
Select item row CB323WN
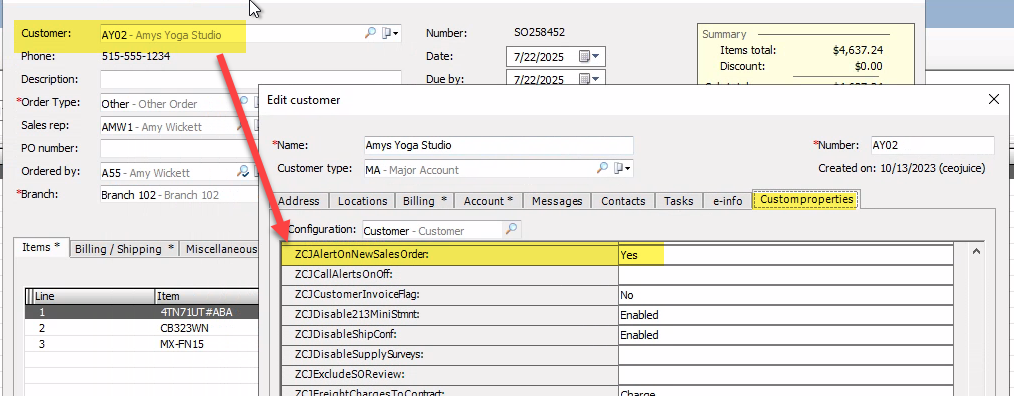142,328
